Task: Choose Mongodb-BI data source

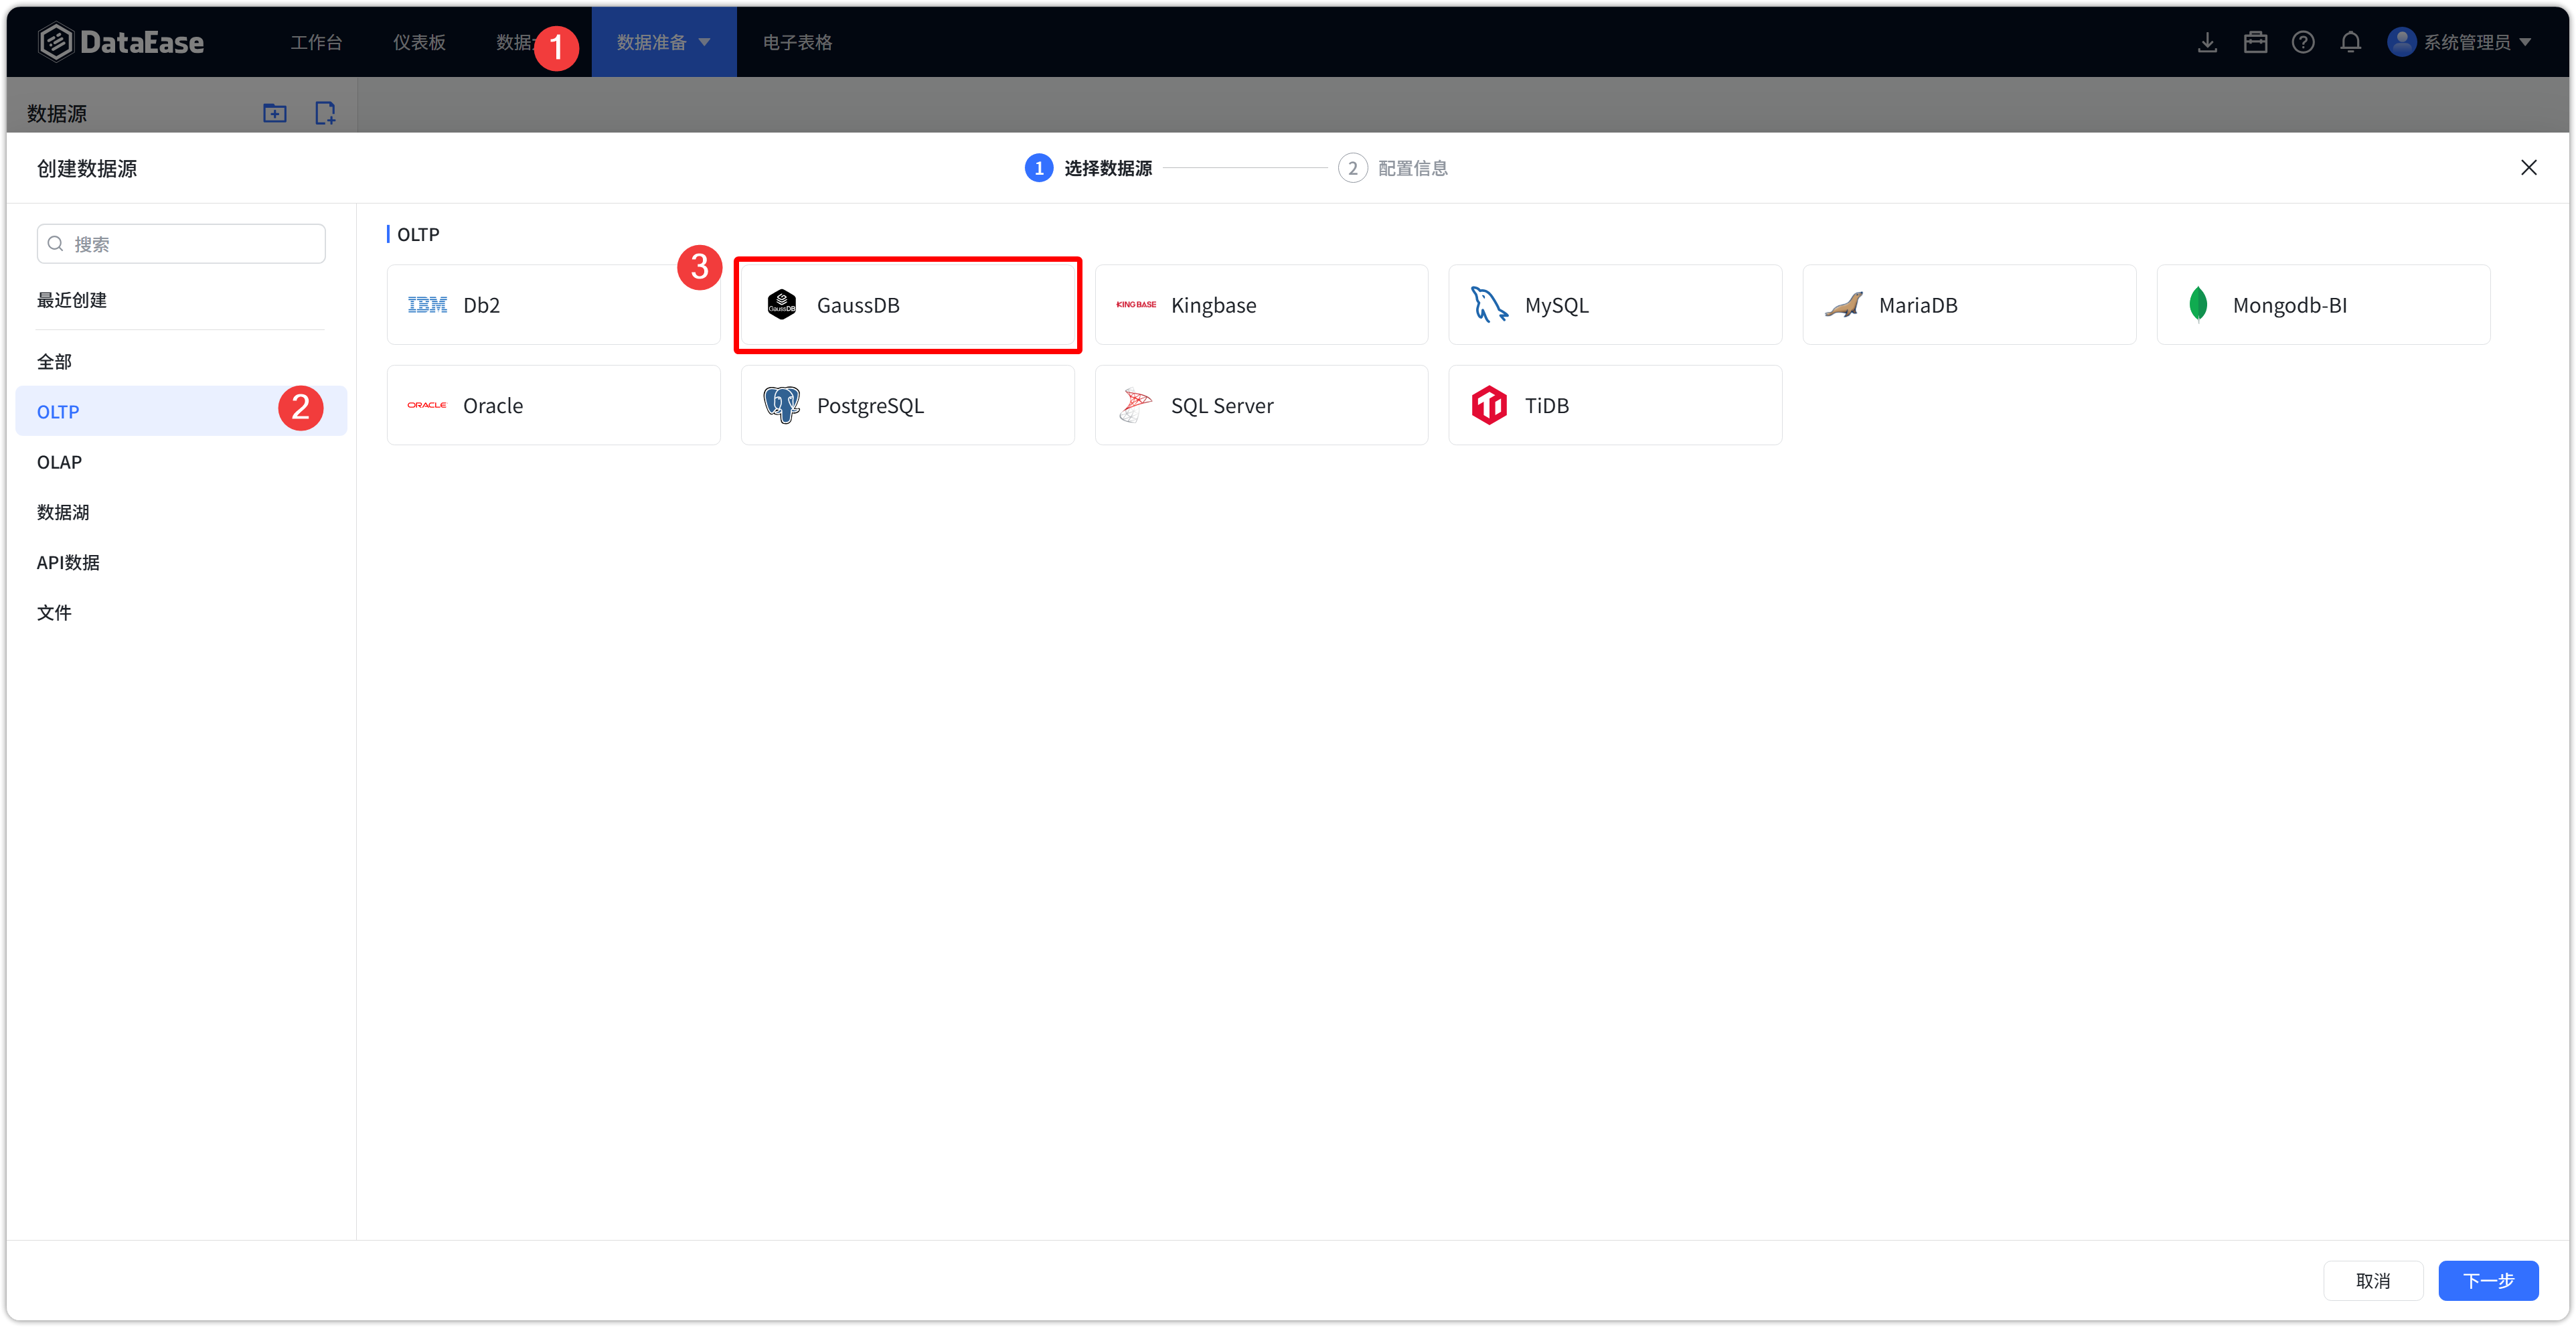Action: click(2323, 305)
